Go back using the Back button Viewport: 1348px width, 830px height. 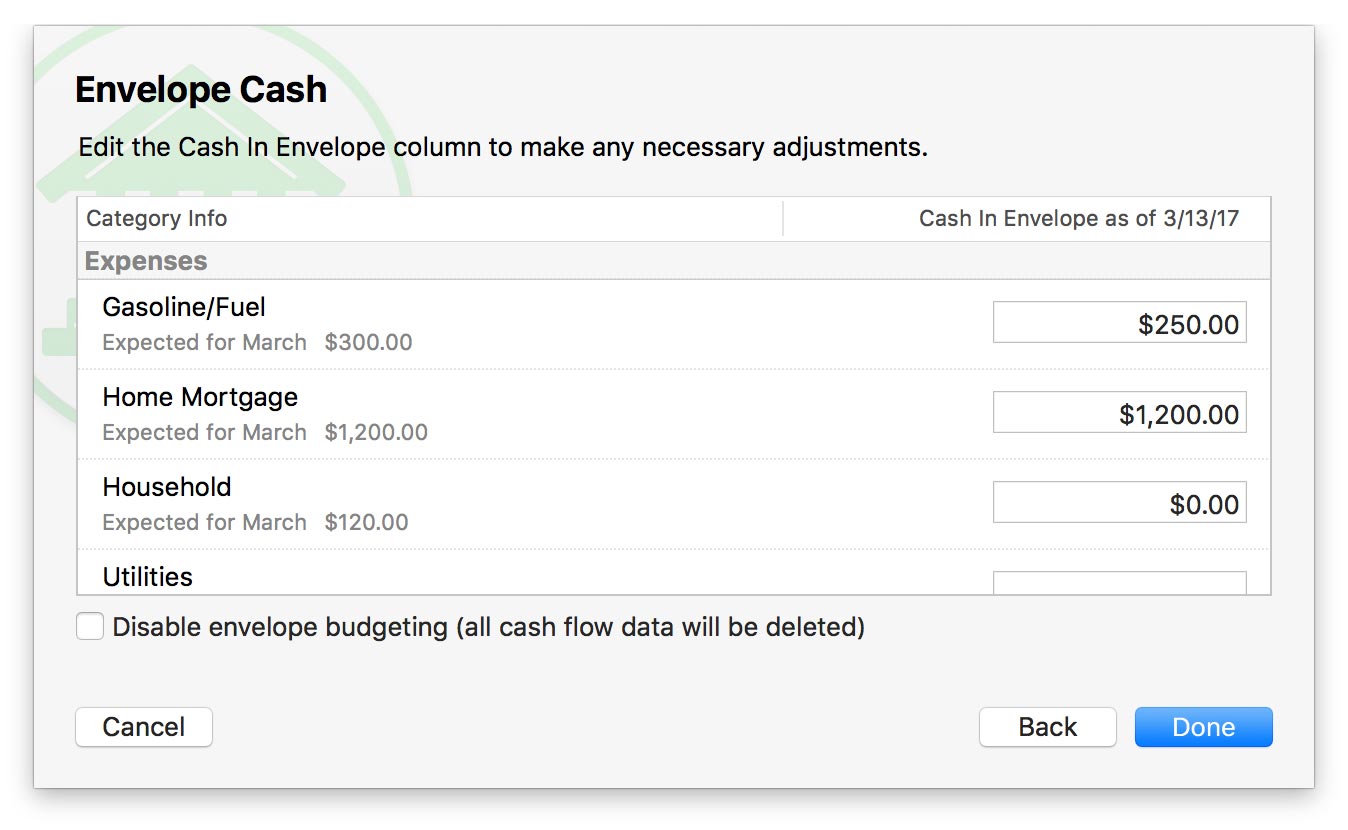pos(1047,727)
